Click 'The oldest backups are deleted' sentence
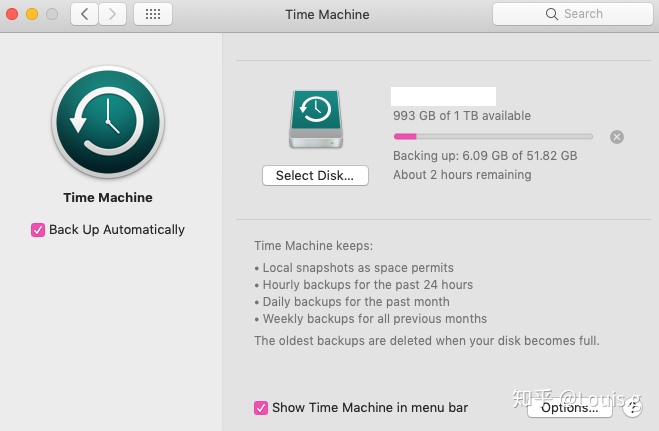 tap(427, 340)
